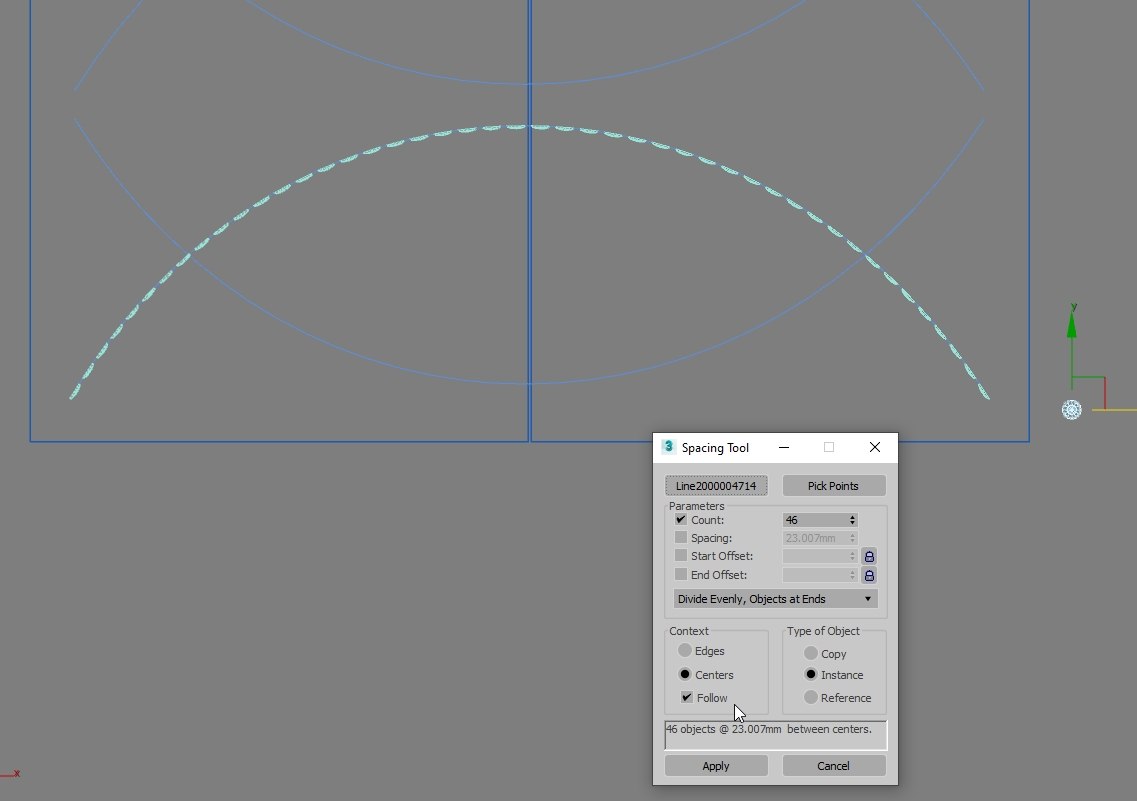Toggle the Start Offset lock icon
This screenshot has height=801, width=1137.
click(869, 556)
